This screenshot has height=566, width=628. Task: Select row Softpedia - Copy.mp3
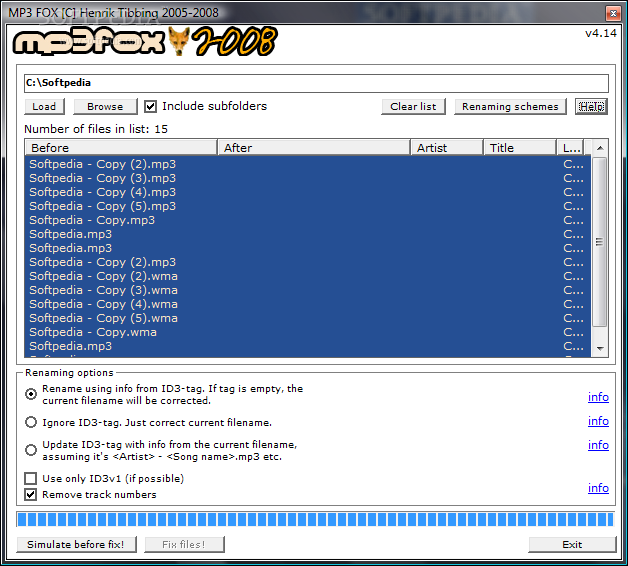[x=307, y=220]
